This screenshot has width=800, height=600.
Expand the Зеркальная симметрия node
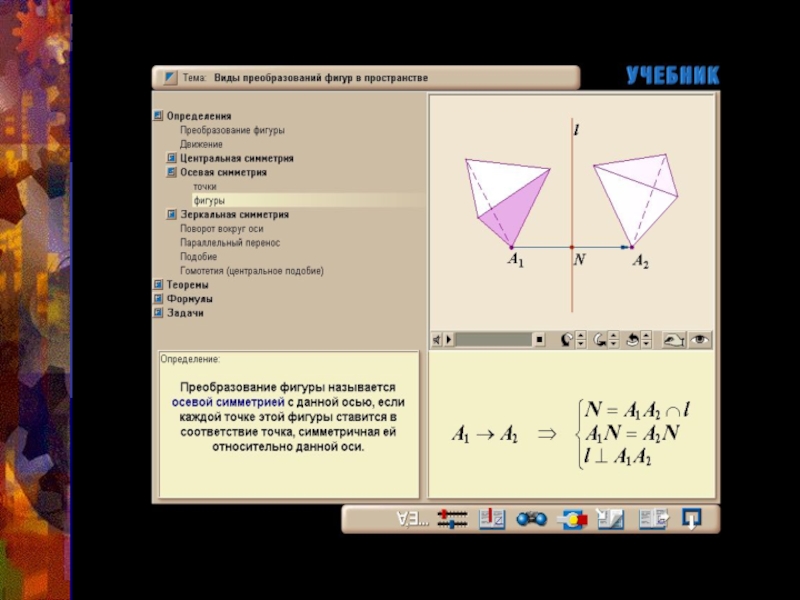pos(172,214)
